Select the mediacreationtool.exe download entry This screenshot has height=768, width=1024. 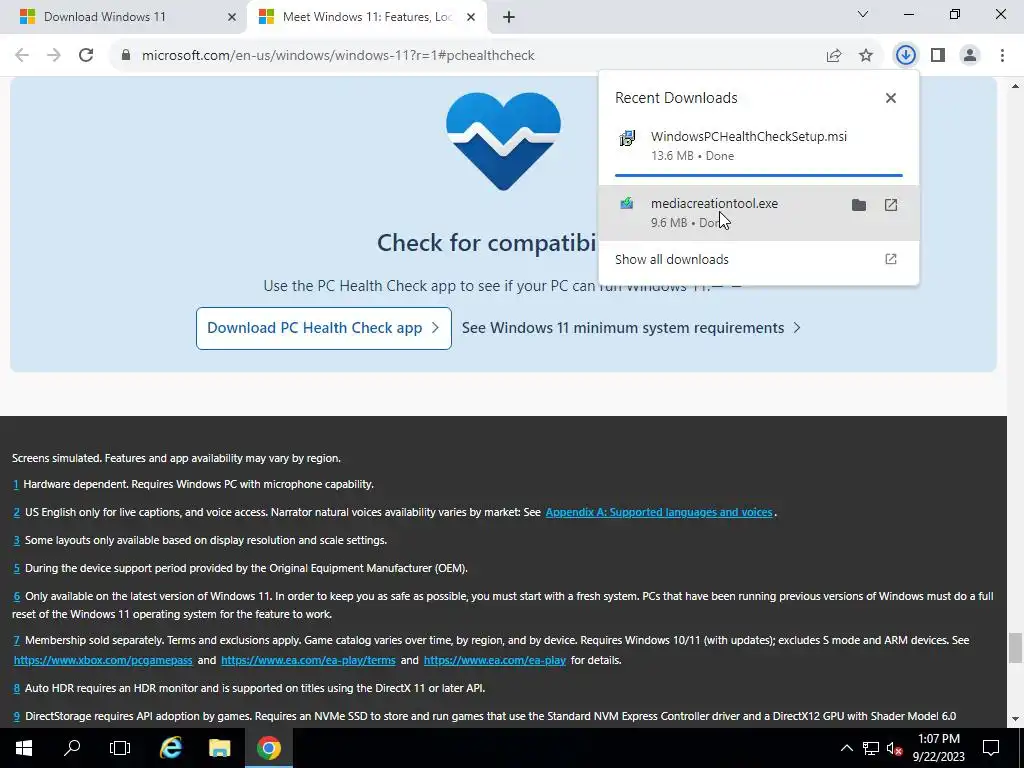coord(758,213)
